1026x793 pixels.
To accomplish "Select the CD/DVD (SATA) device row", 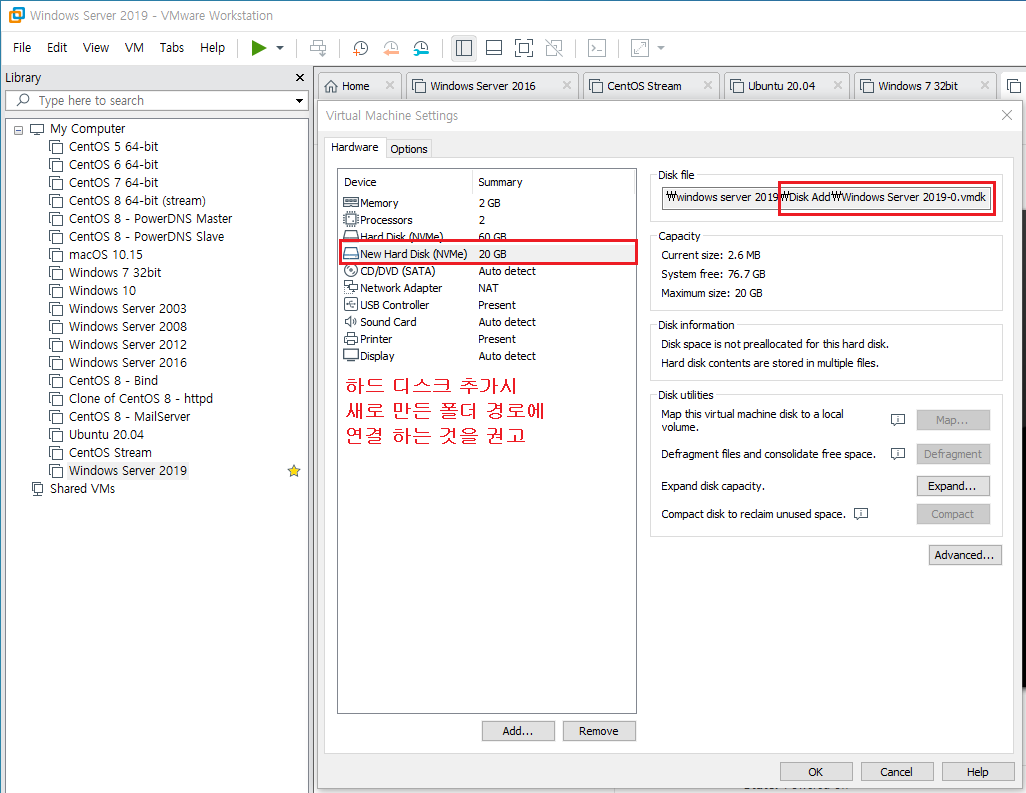I will coord(488,271).
